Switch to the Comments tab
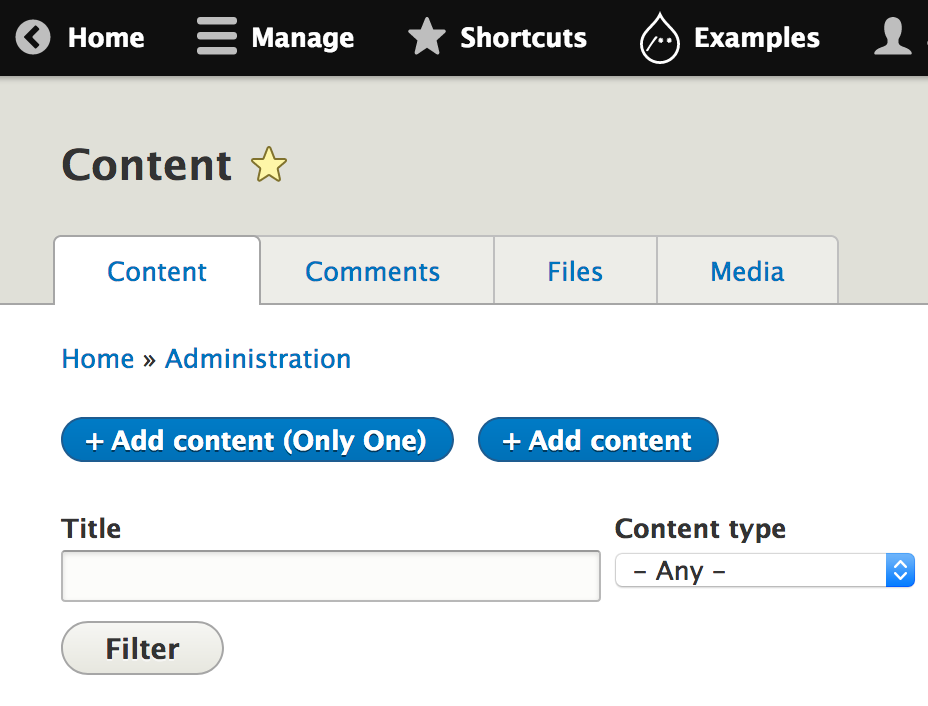 (372, 272)
